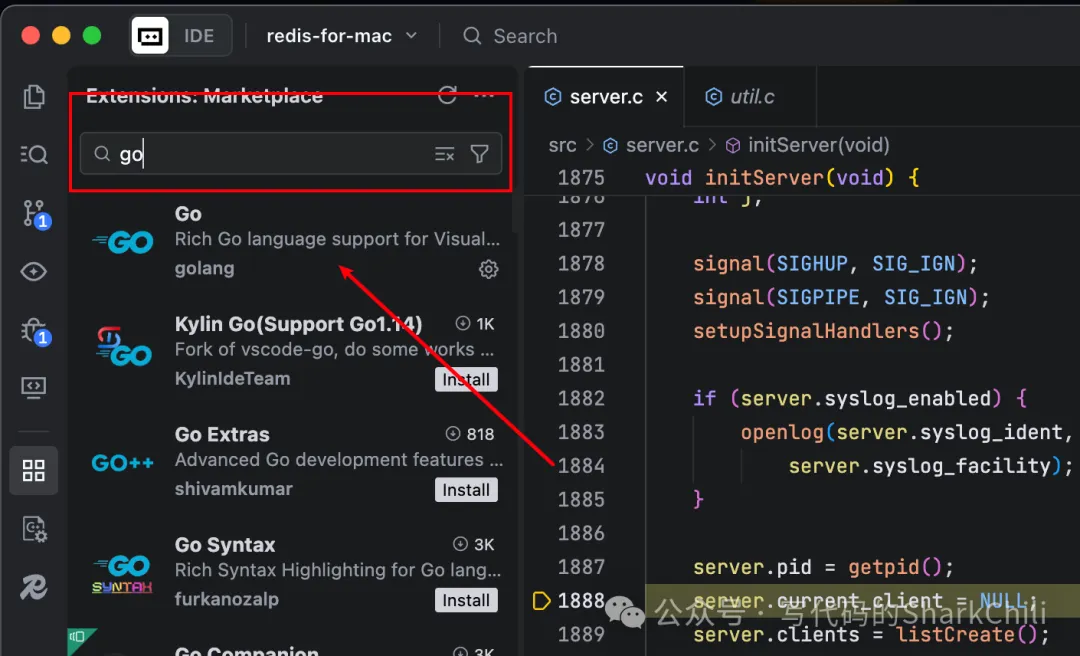The image size is (1080, 656).
Task: Open Source Control view with badge 1
Action: 35,214
